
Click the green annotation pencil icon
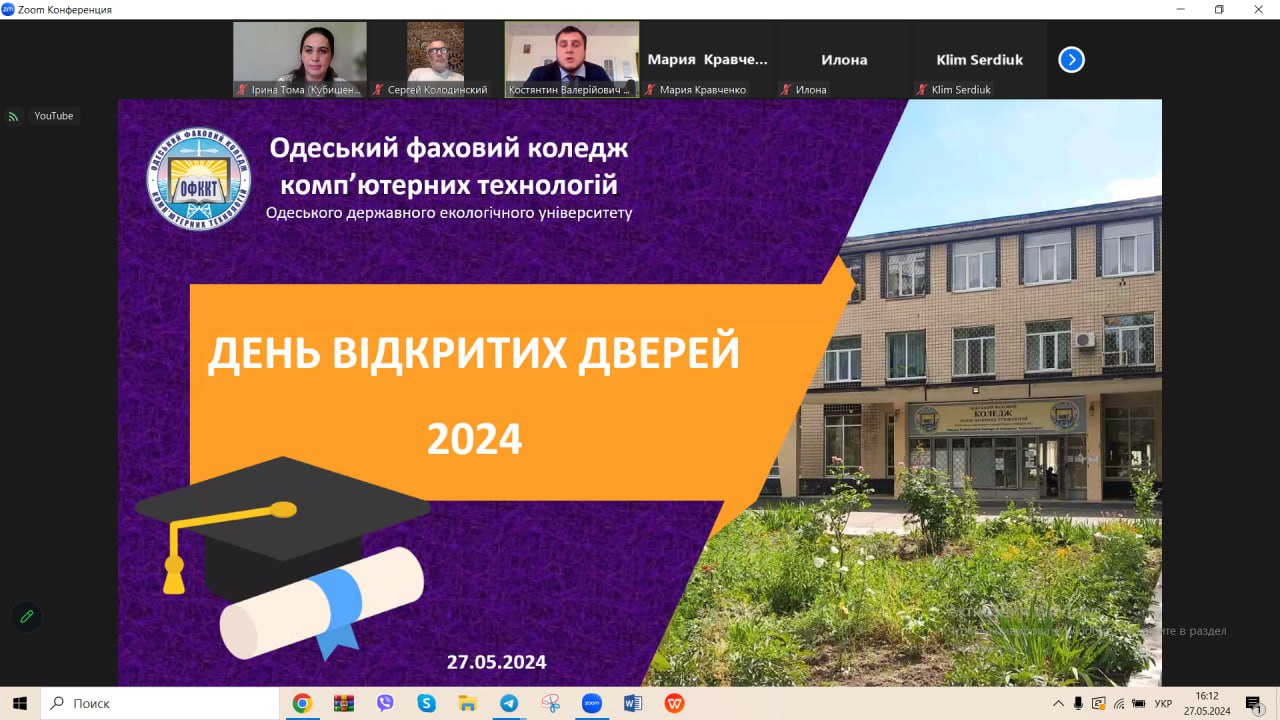[x=27, y=616]
